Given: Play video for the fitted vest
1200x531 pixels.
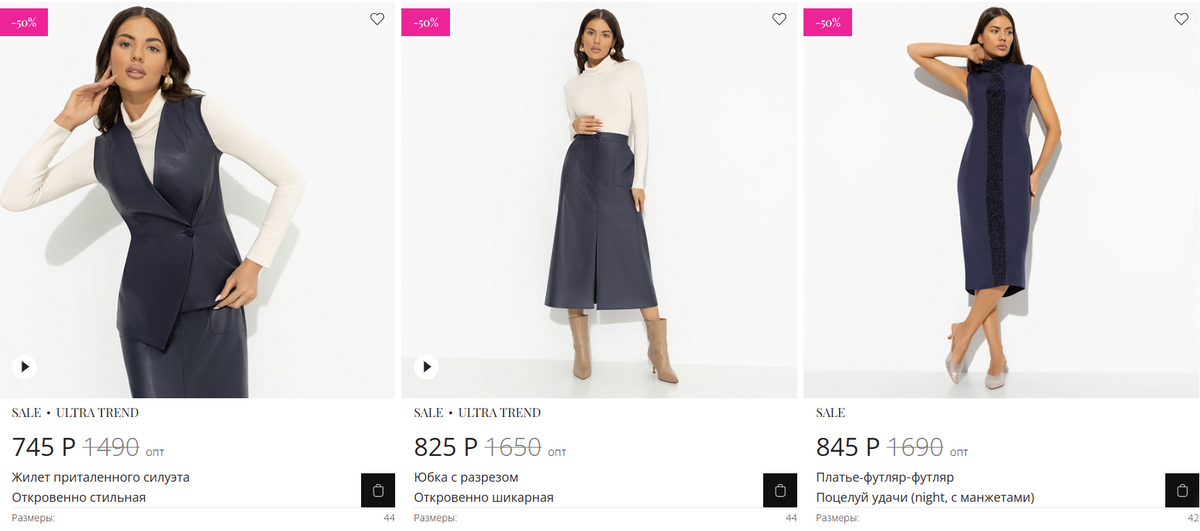Looking at the screenshot, I should (25, 367).
